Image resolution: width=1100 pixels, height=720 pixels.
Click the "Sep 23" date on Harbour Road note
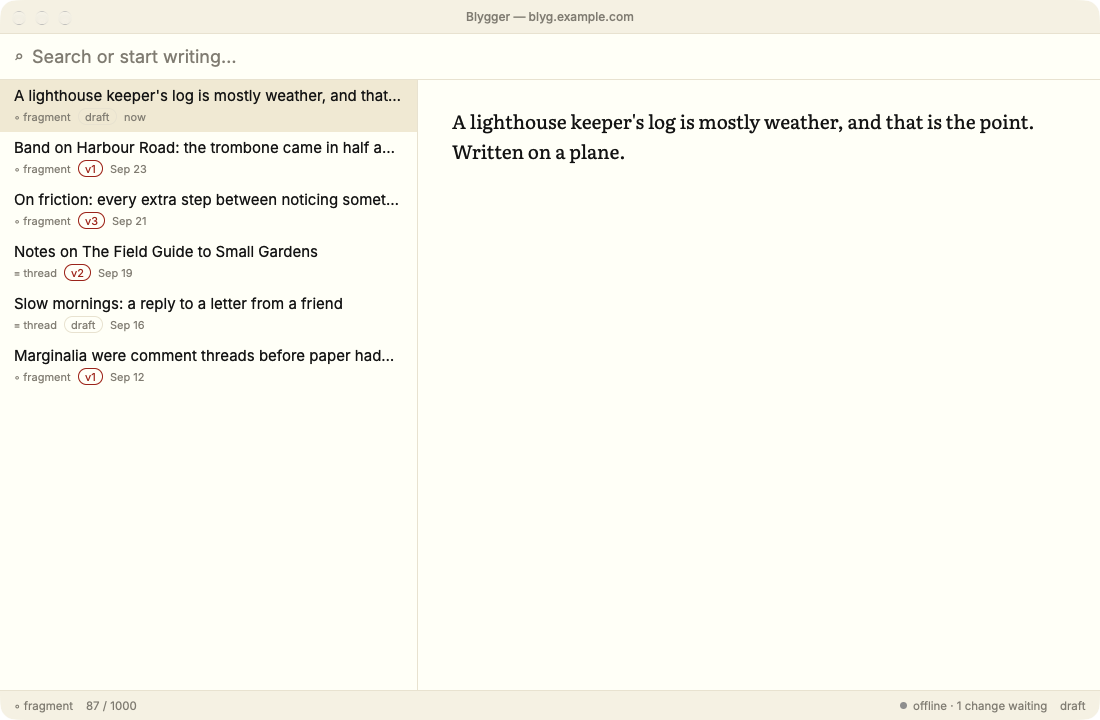pyautogui.click(x=128, y=169)
